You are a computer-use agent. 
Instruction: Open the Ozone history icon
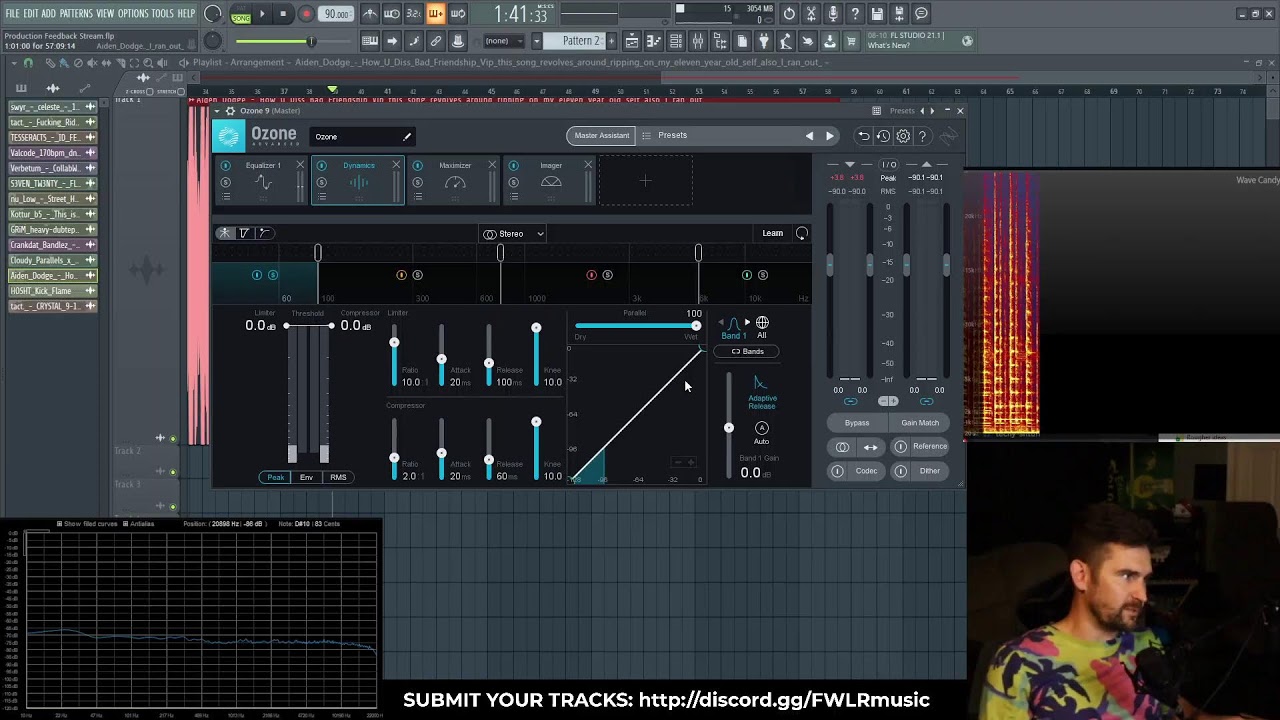[x=883, y=136]
